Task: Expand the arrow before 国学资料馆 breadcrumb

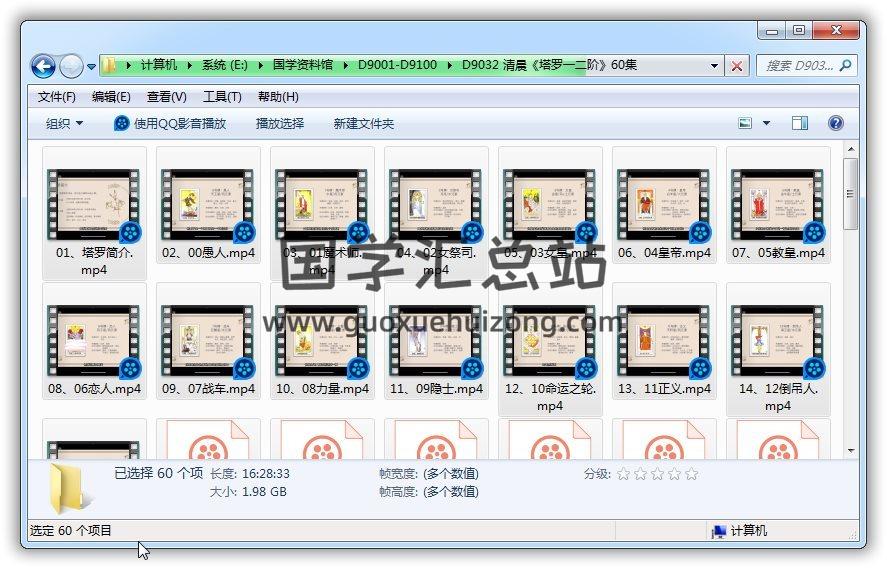Action: [261, 66]
